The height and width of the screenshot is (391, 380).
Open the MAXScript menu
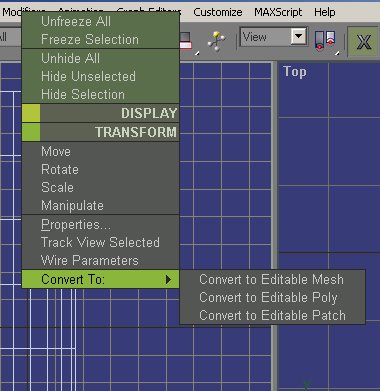point(278,12)
